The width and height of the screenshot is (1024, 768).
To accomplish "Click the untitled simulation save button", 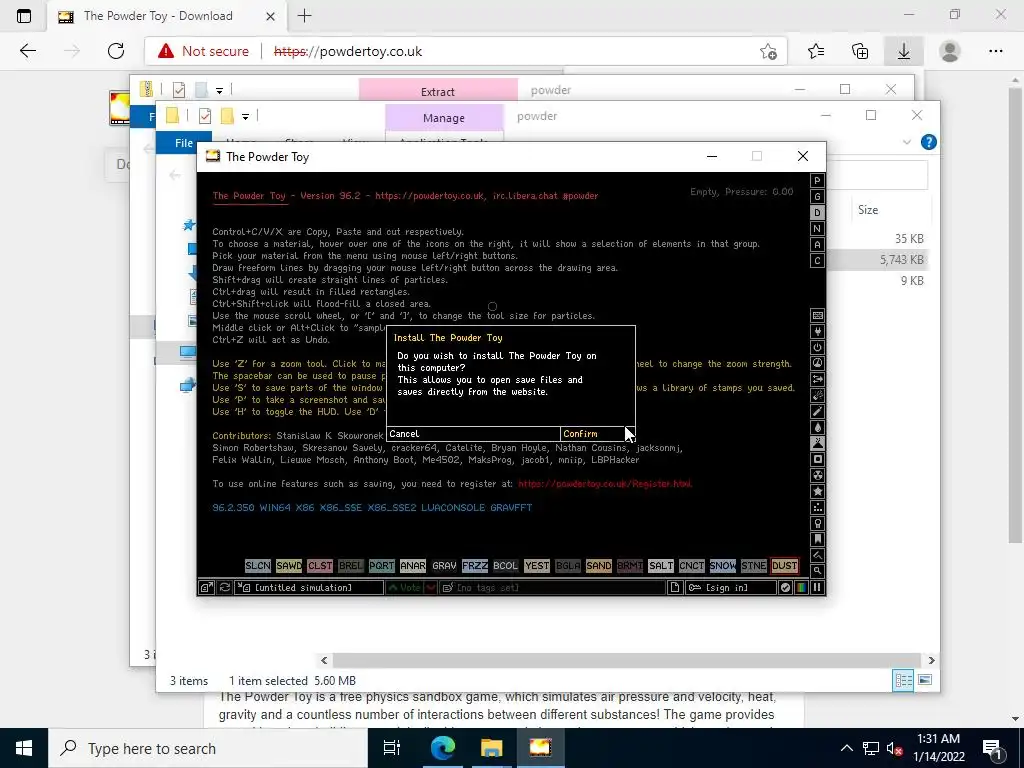I will point(309,587).
